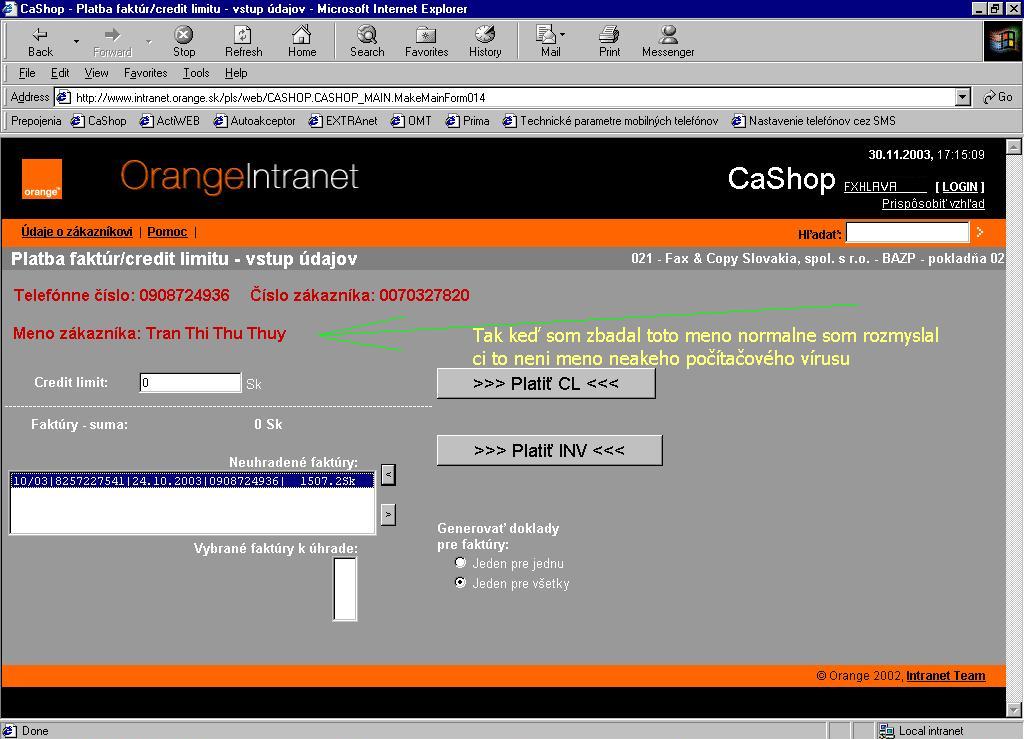Open the Back button history dropdown arrow
This screenshot has width=1024, height=739.
coord(76,42)
